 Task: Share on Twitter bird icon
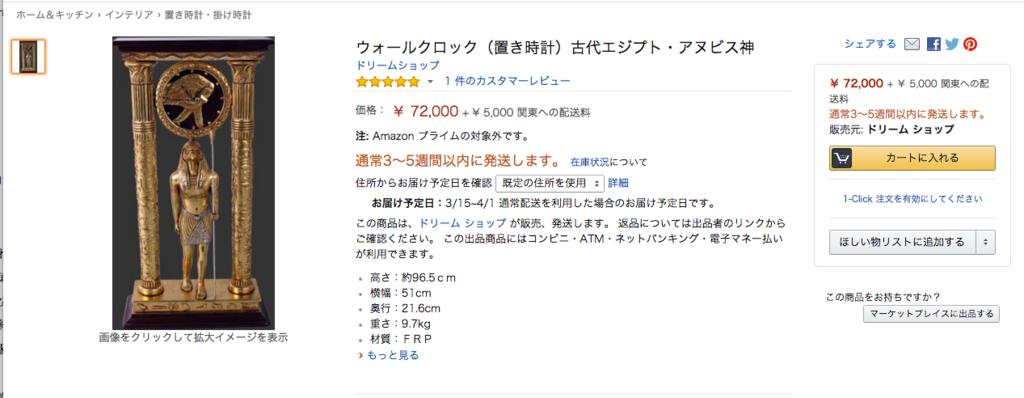(952, 44)
